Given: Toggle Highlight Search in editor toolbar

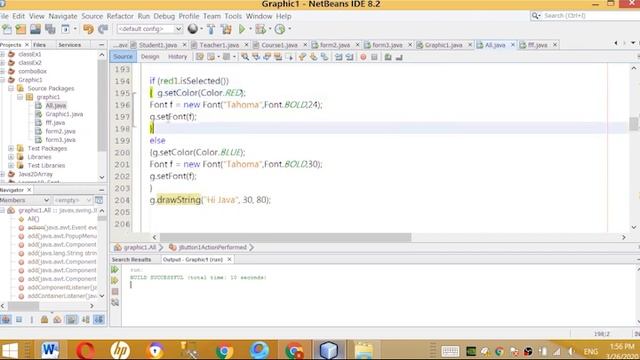Looking at the screenshot, I should (x=278, y=57).
